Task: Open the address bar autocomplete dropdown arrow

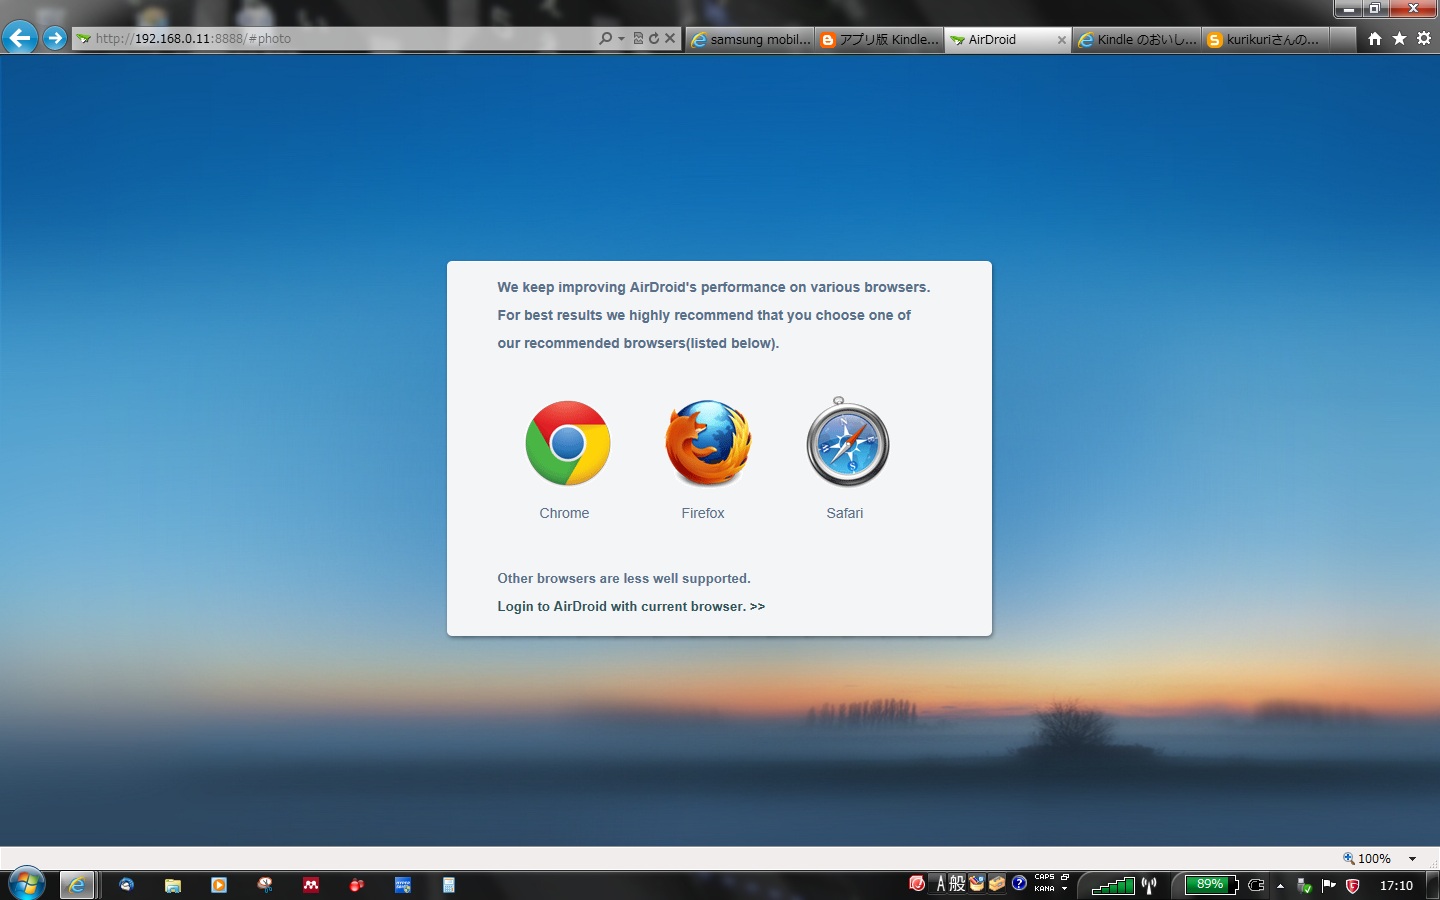Action: coord(621,38)
